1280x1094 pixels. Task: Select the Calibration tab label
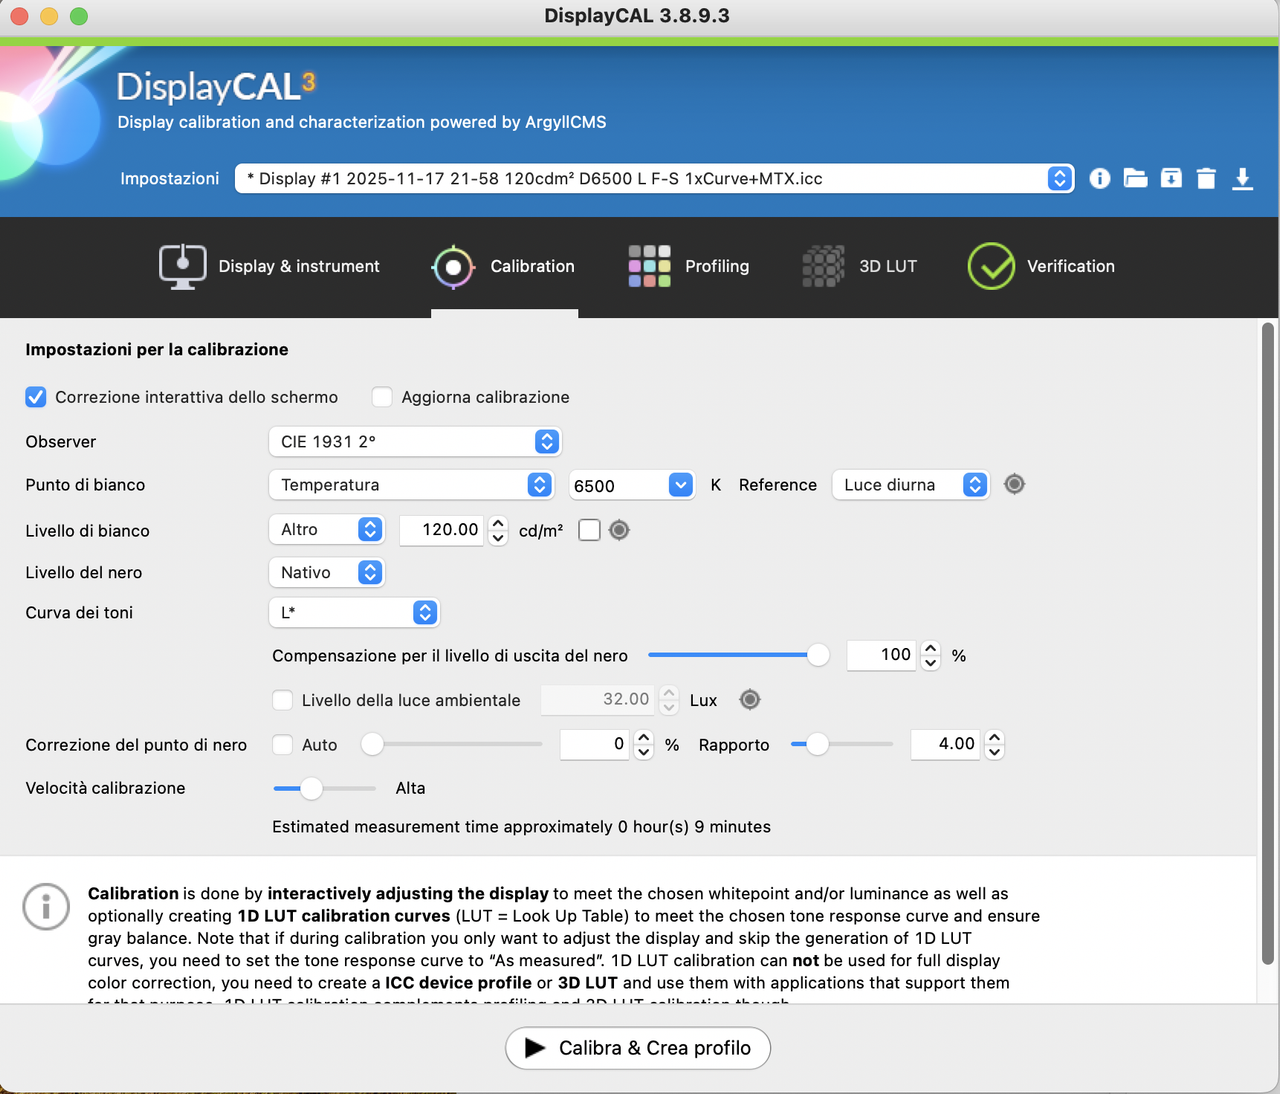532,266
